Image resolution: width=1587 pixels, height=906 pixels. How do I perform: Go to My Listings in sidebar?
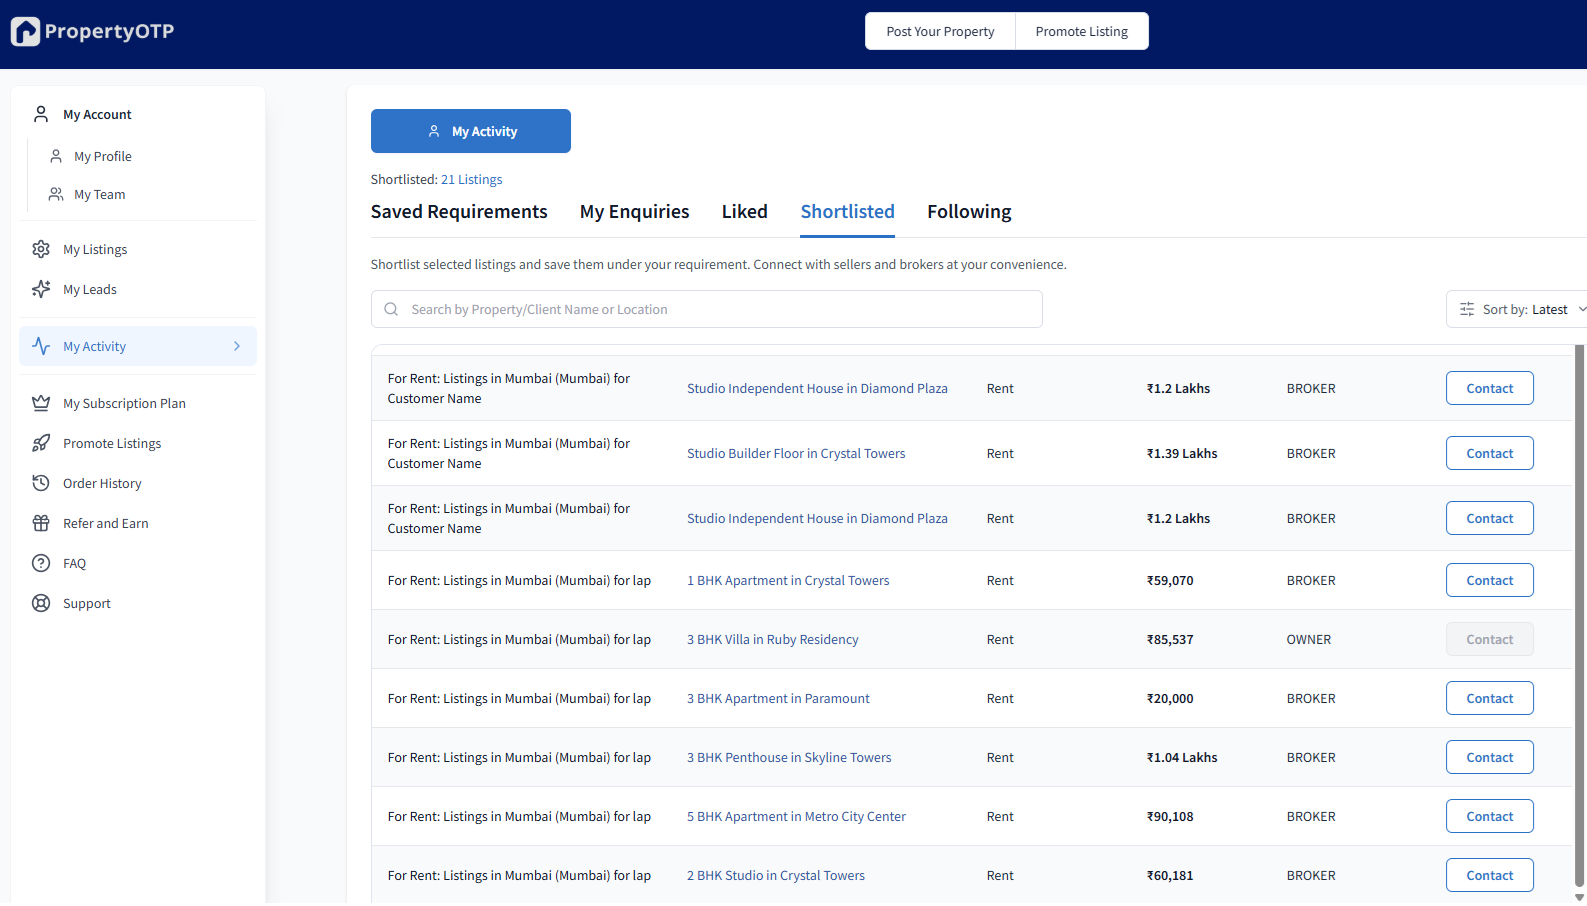95,249
